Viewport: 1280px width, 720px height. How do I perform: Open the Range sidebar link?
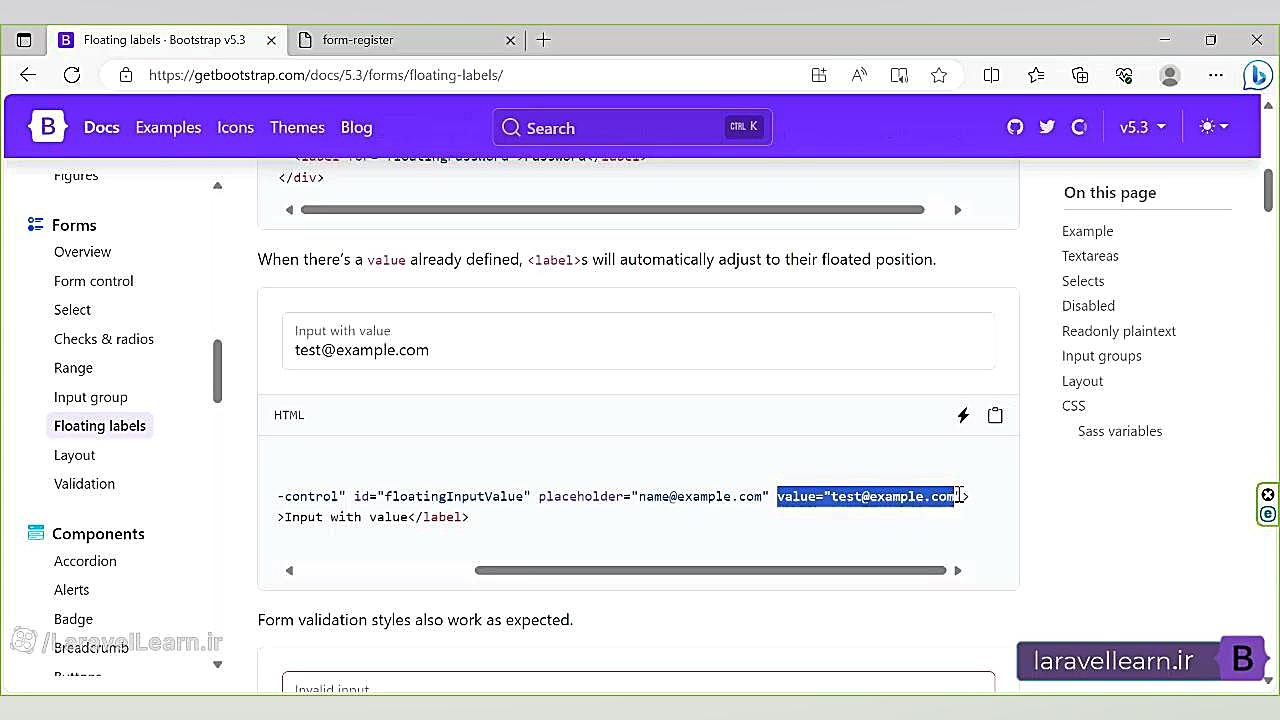tap(73, 368)
